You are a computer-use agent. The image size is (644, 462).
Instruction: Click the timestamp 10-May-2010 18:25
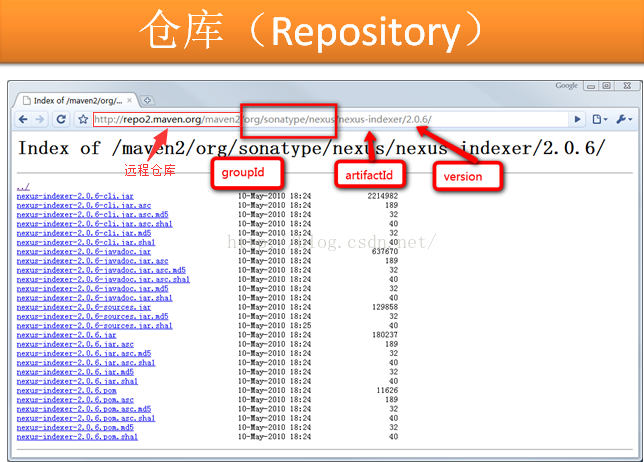[275, 326]
